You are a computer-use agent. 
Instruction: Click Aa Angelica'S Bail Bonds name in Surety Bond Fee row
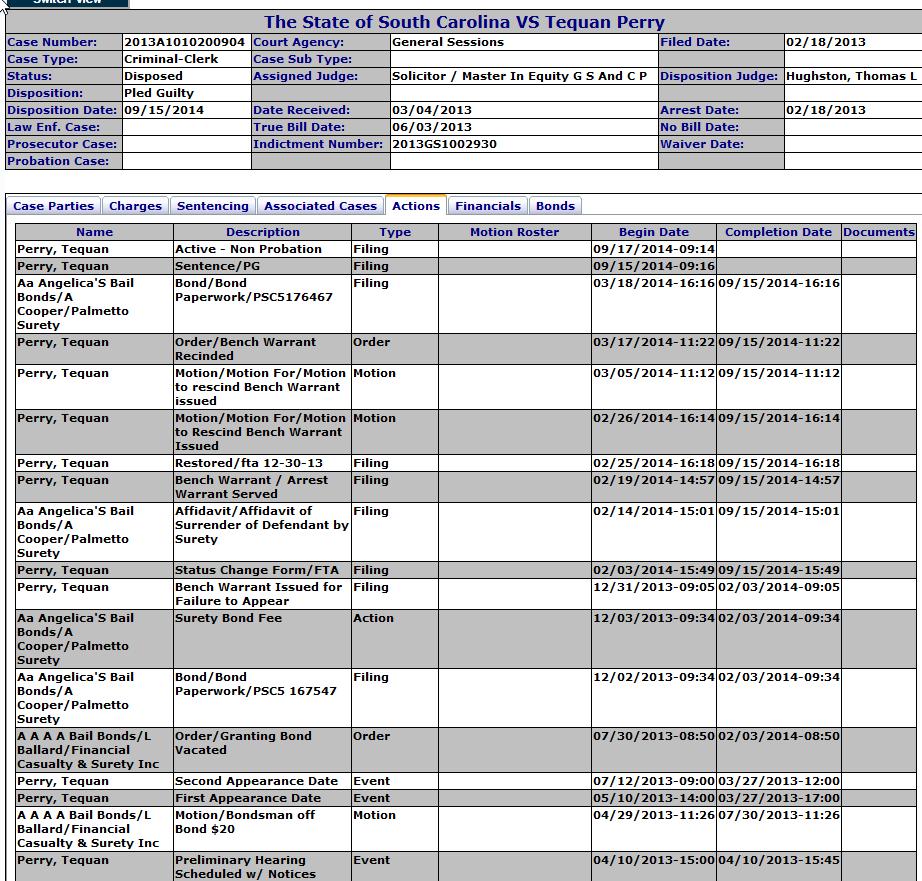(76, 639)
